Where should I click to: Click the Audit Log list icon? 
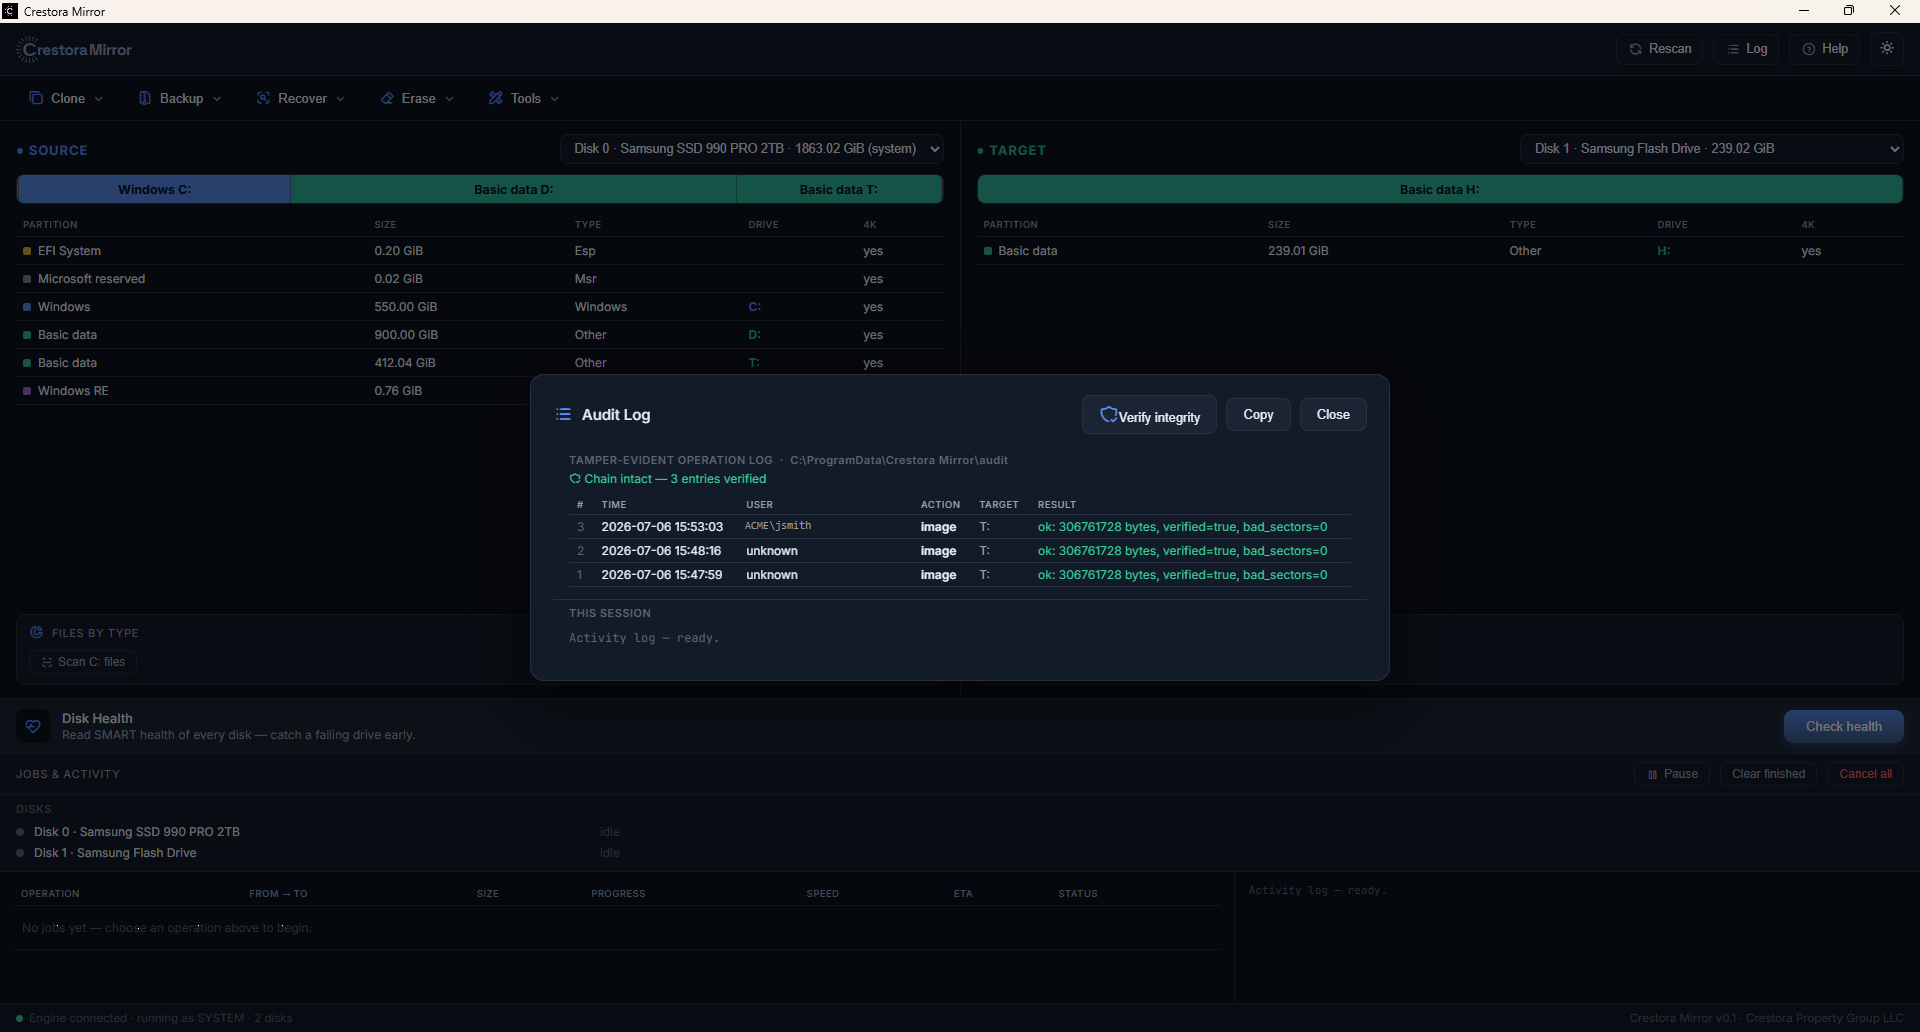tap(563, 414)
